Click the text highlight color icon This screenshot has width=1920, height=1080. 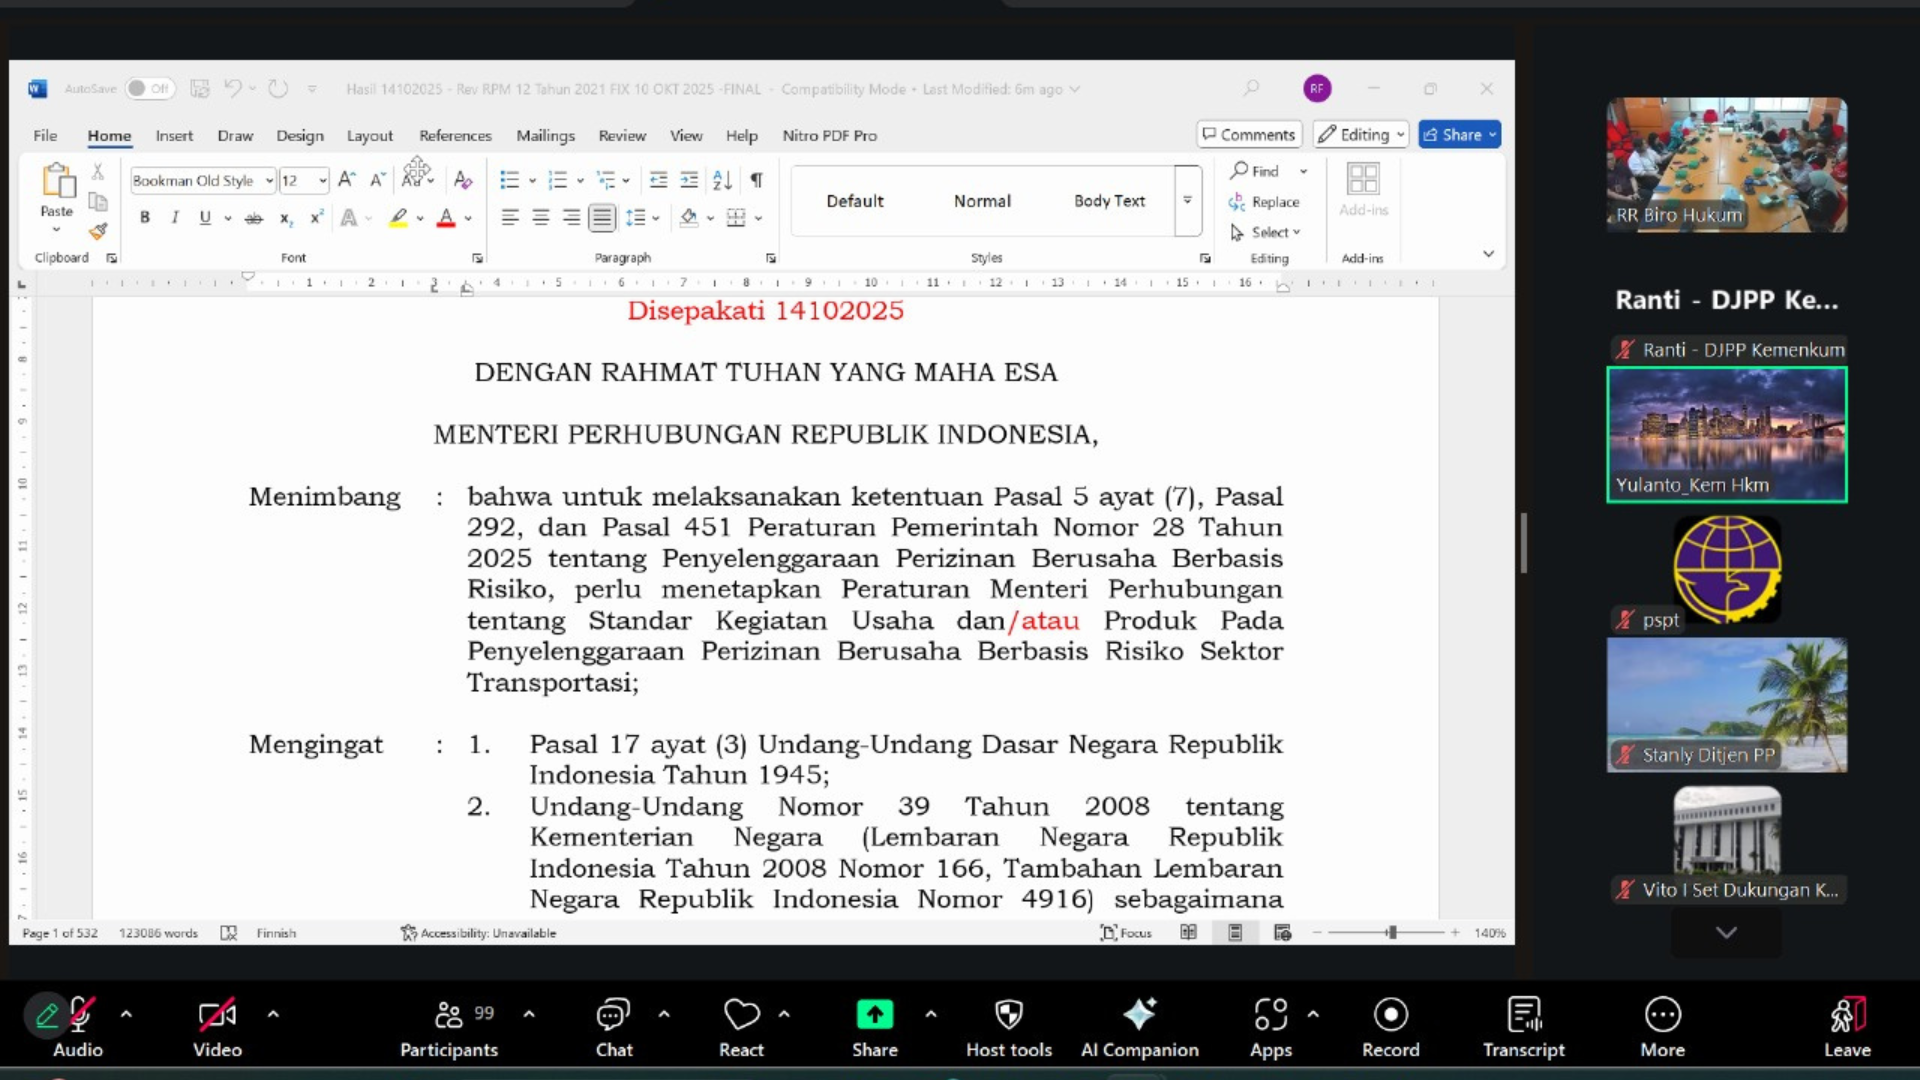coord(398,217)
